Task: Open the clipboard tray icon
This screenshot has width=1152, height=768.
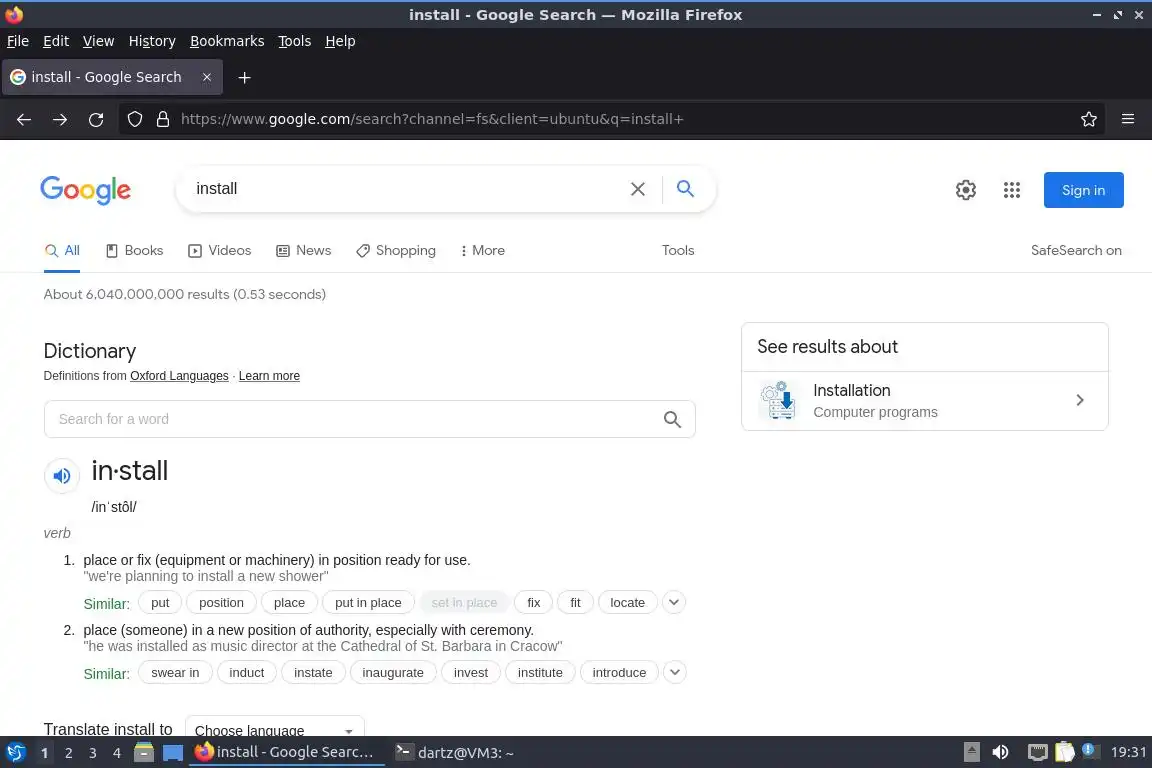Action: point(1064,753)
